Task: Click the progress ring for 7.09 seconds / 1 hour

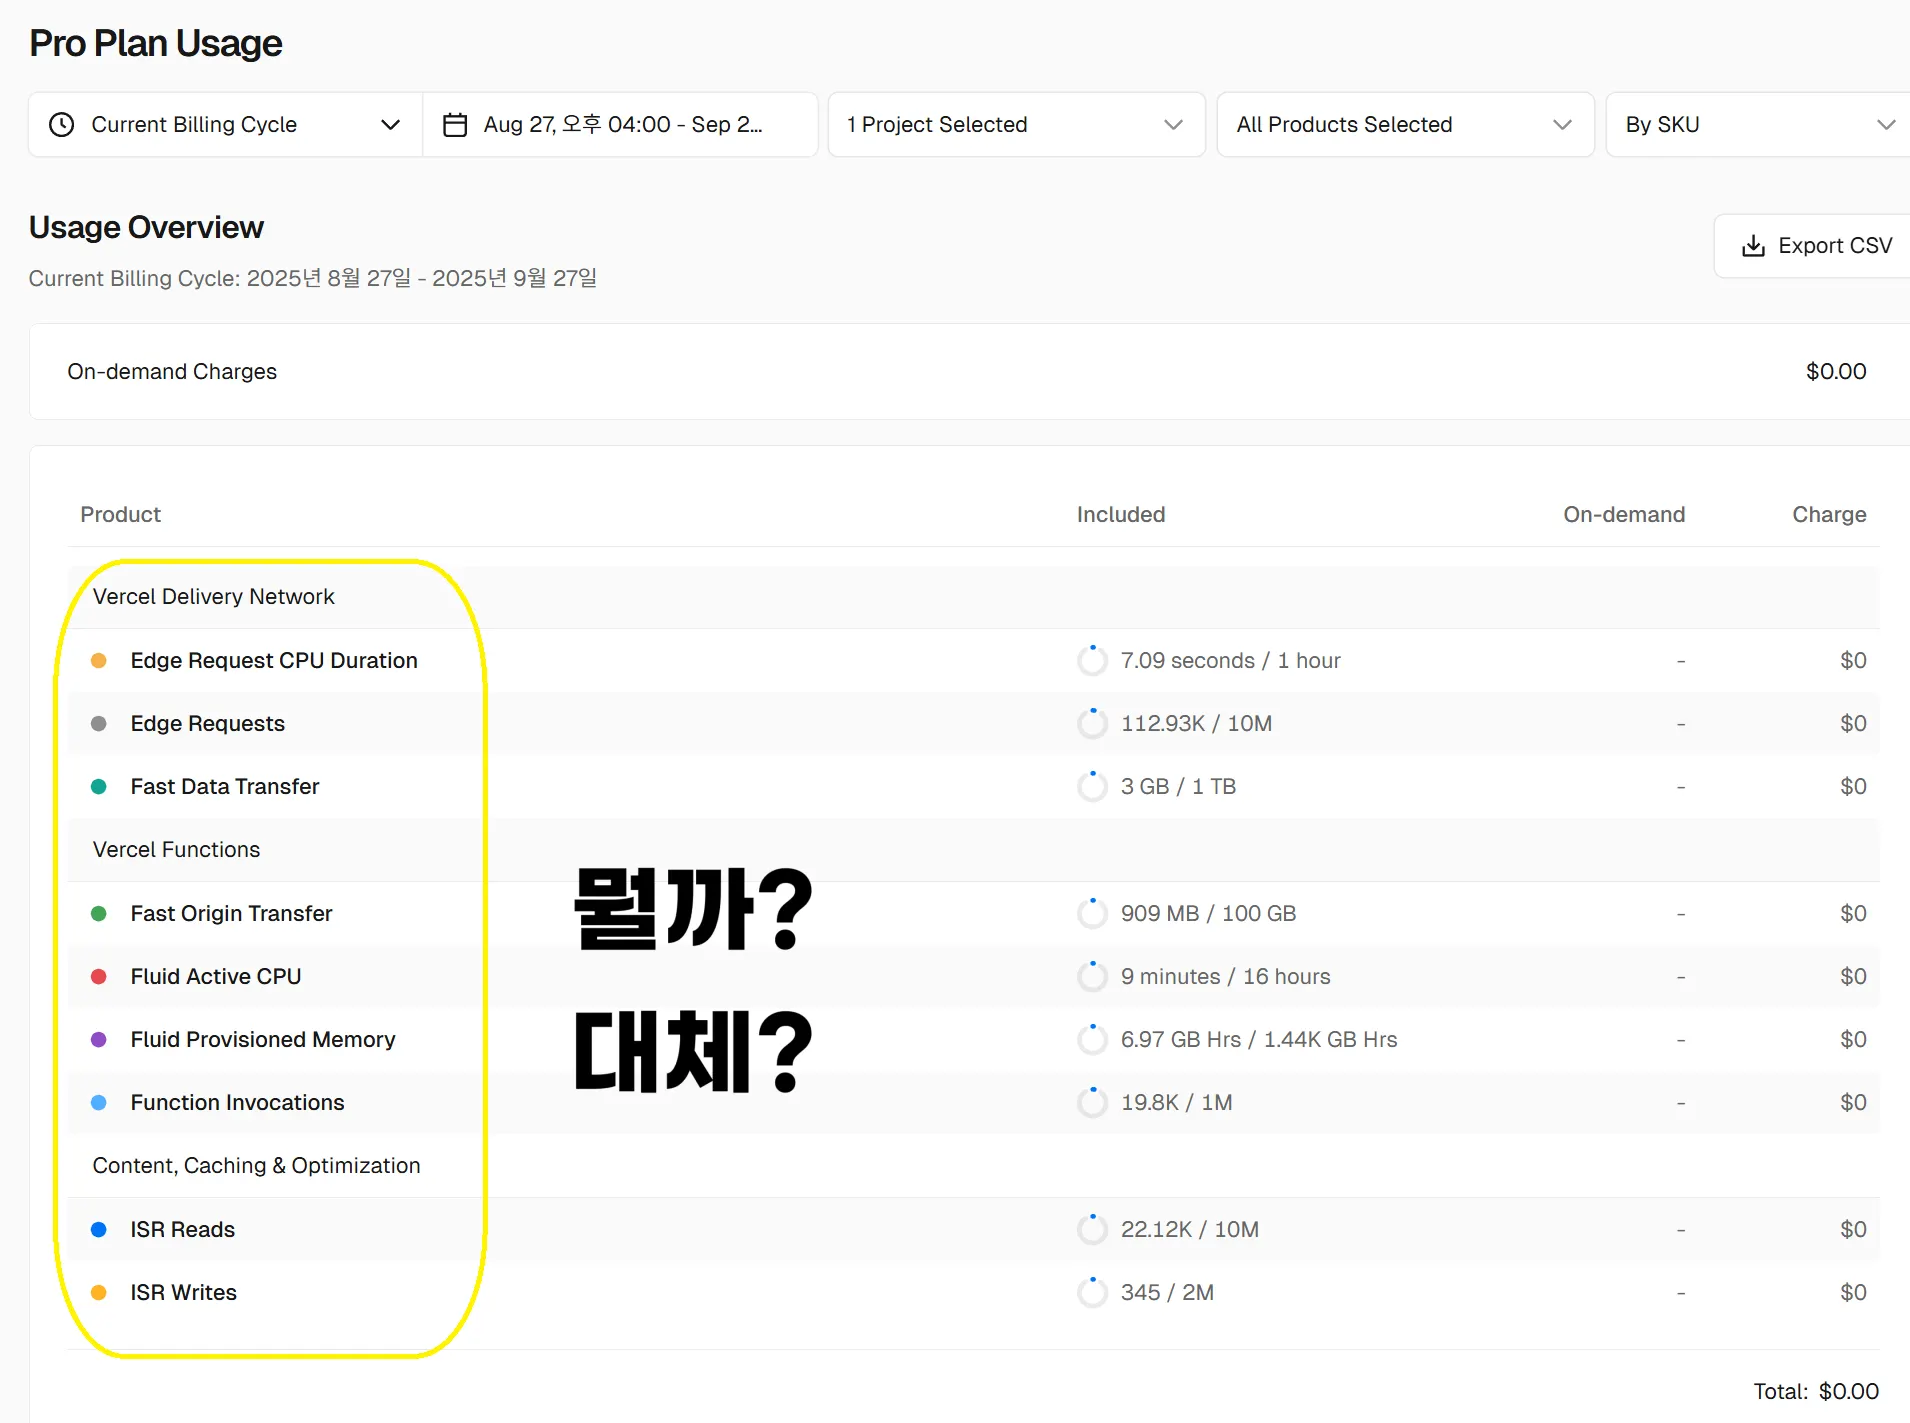Action: (x=1092, y=661)
